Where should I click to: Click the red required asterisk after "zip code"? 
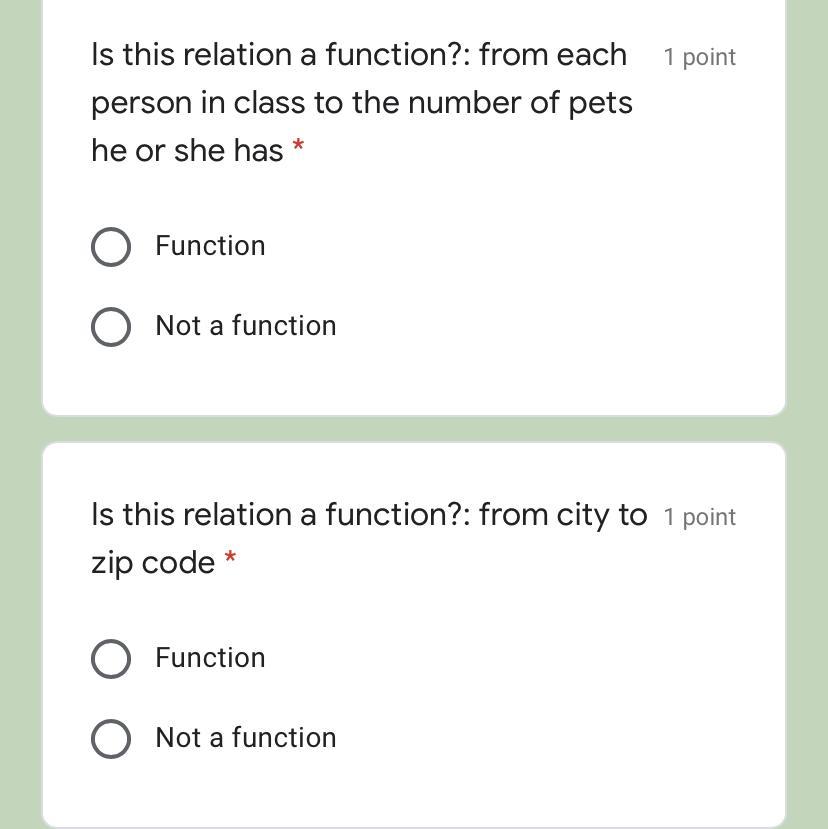click(x=230, y=560)
